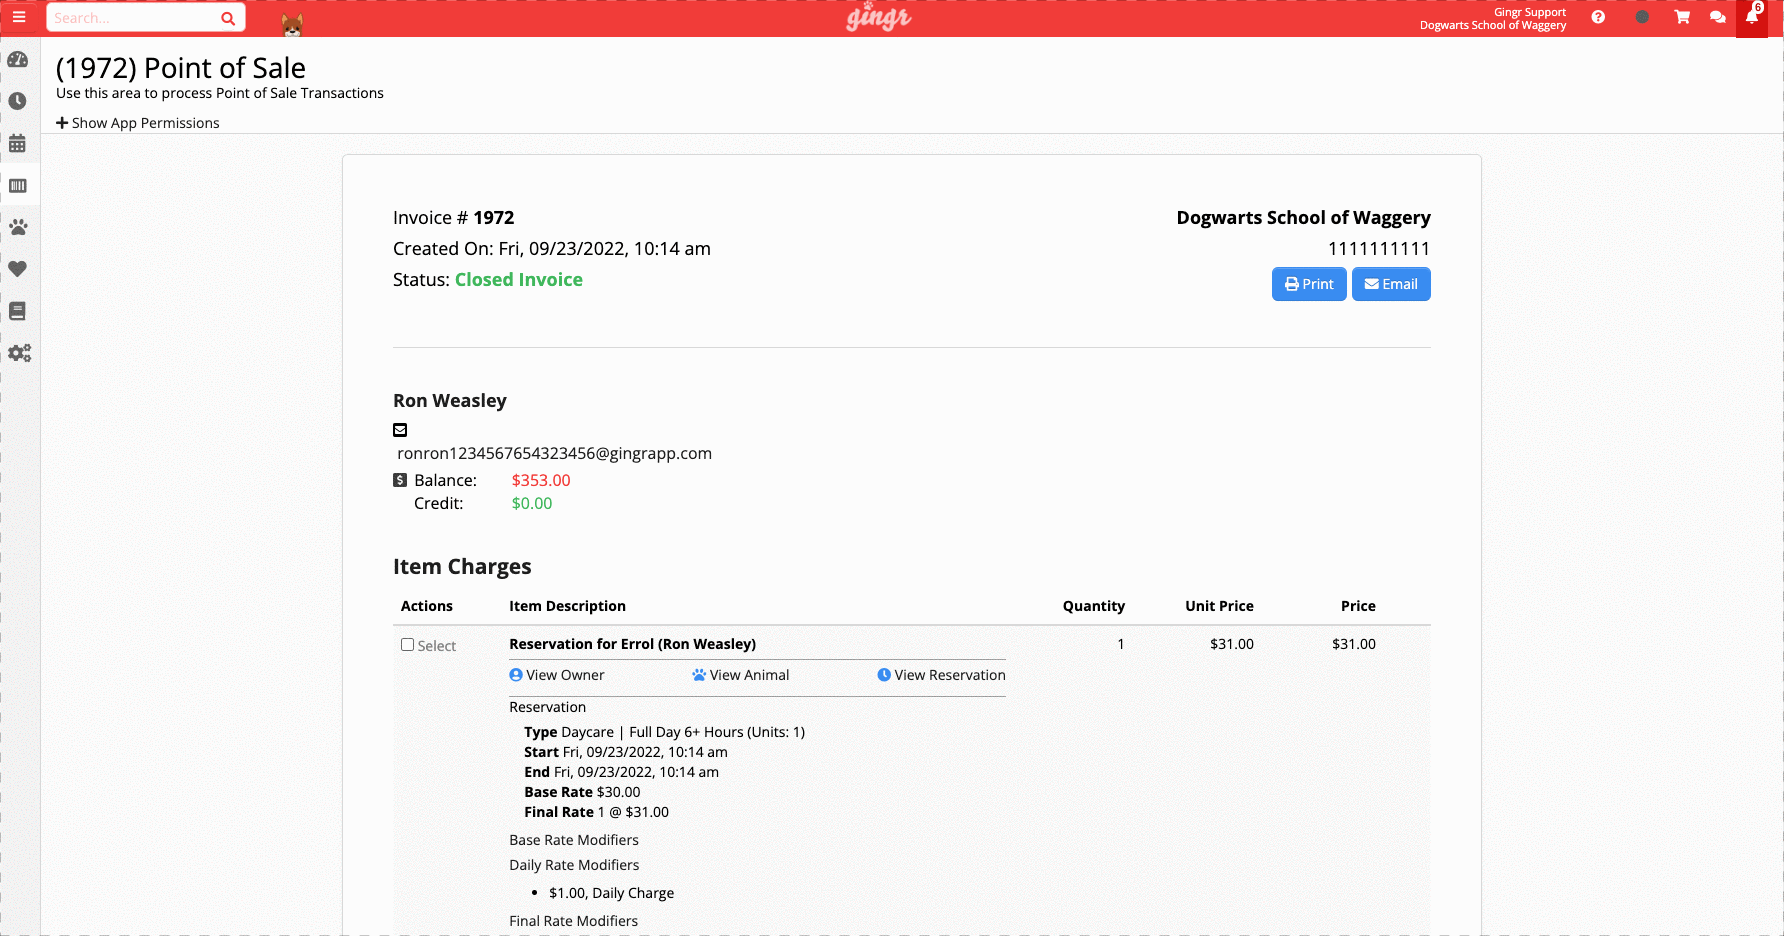Click the envelope icon under Ron Weasley
The width and height of the screenshot is (1784, 936).
click(x=400, y=430)
